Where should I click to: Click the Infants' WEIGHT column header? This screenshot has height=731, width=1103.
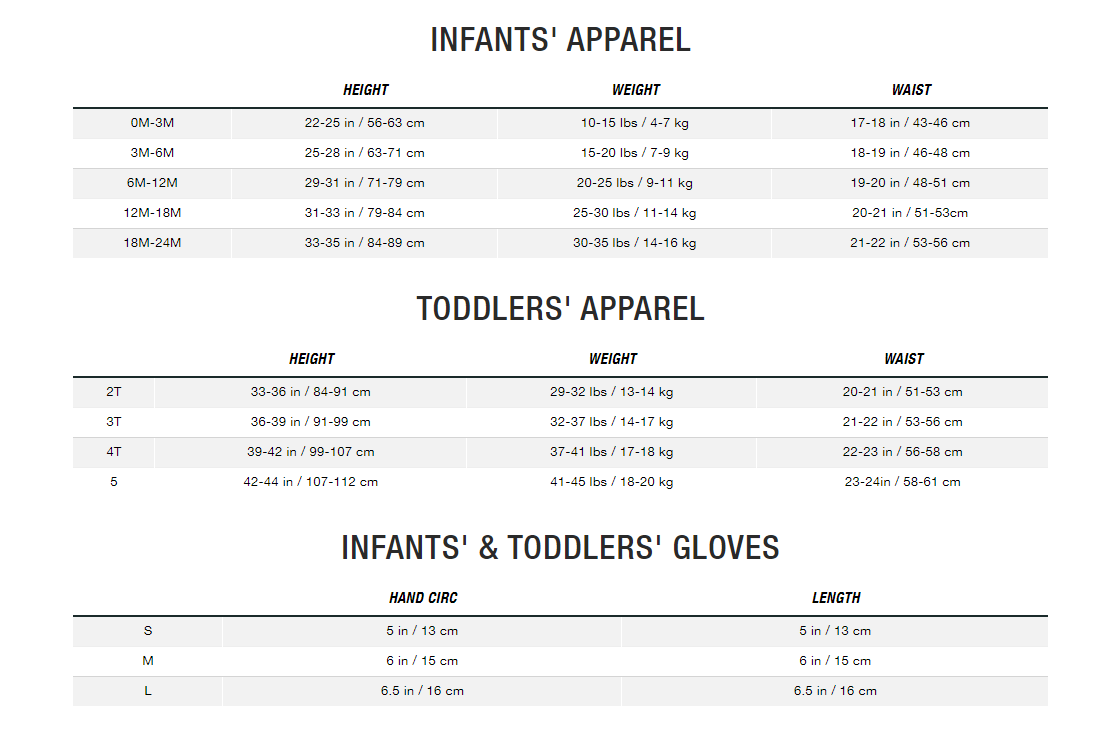pyautogui.click(x=636, y=90)
